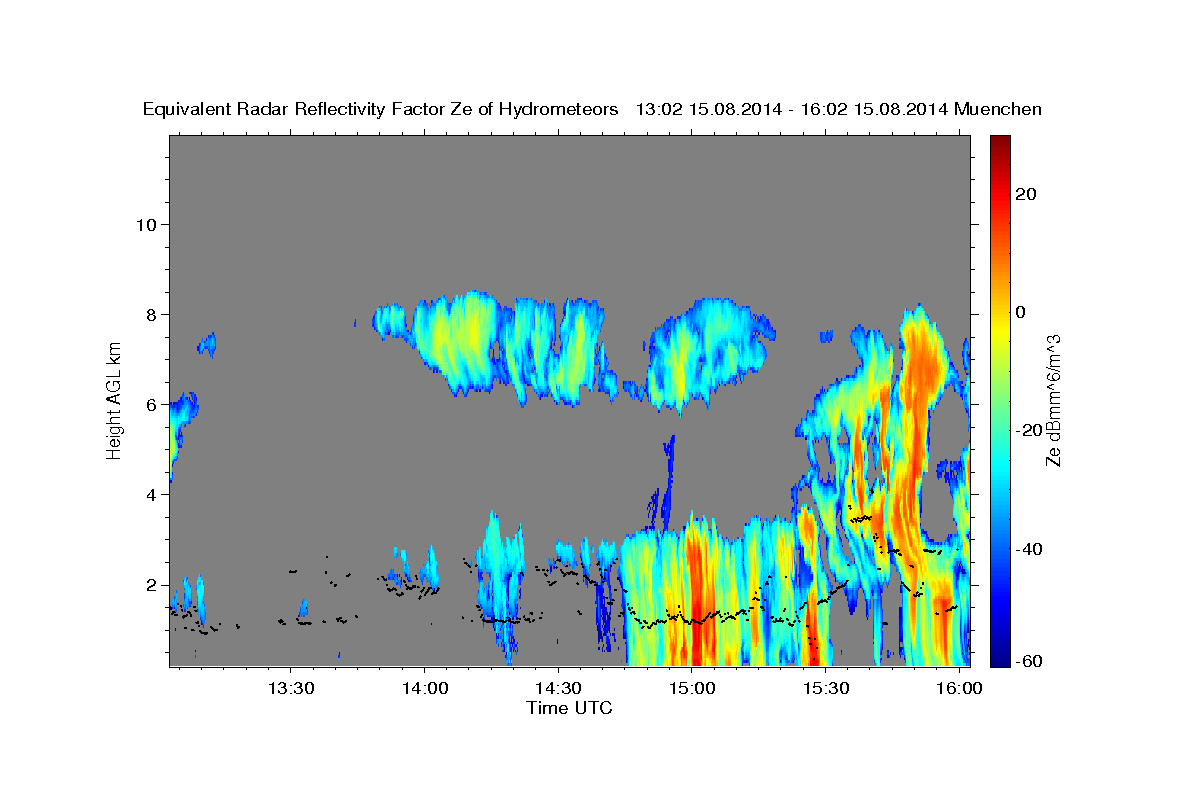Click the 15:30 time tick label
1200x800 pixels.
(x=824, y=689)
